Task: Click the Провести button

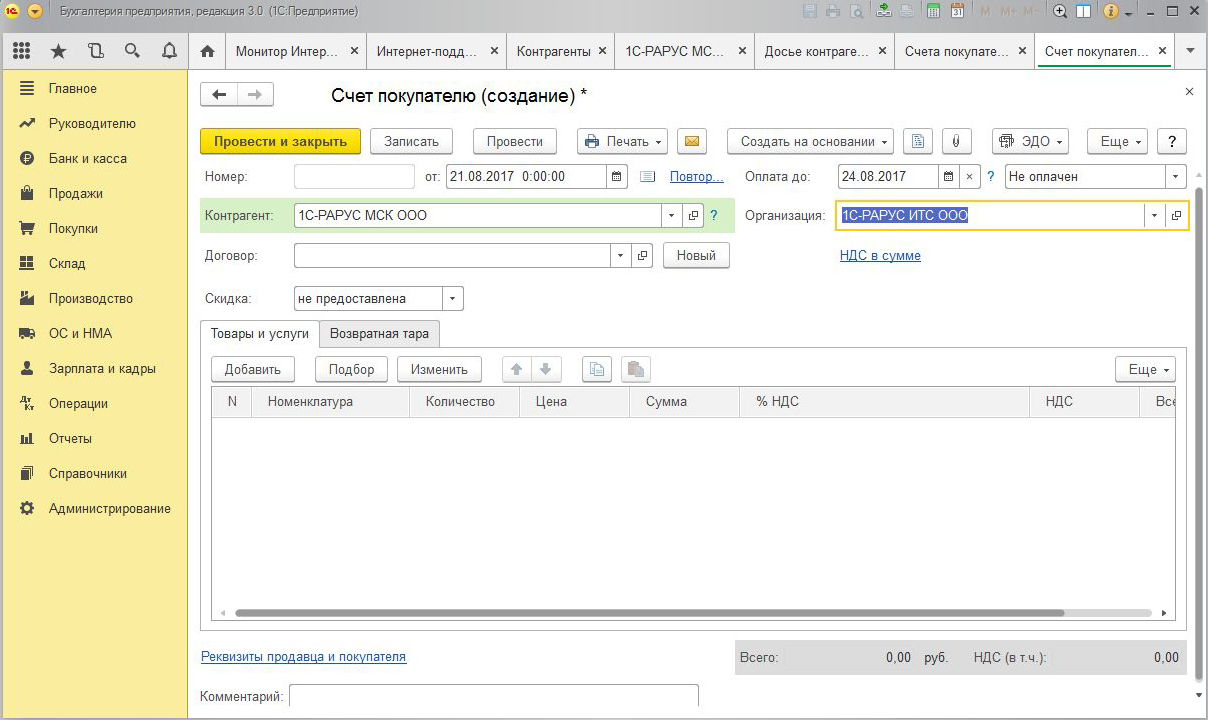Action: pos(515,141)
